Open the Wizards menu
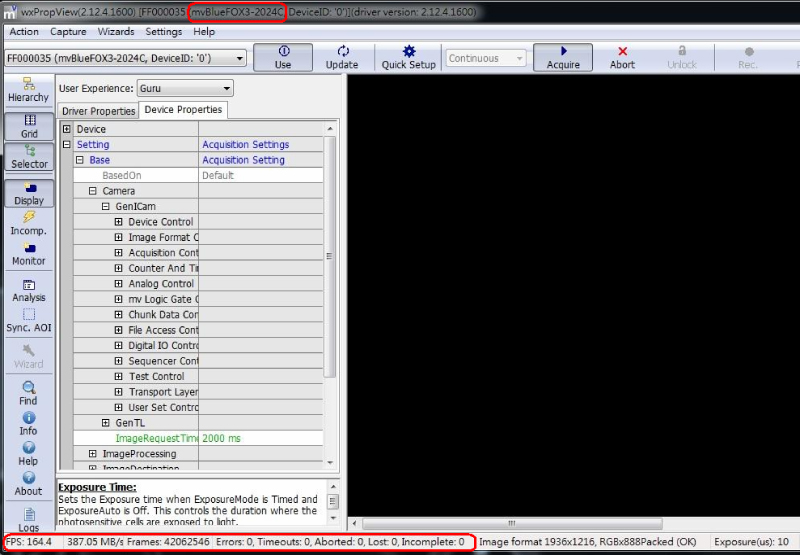The width and height of the screenshot is (800, 555). [116, 32]
